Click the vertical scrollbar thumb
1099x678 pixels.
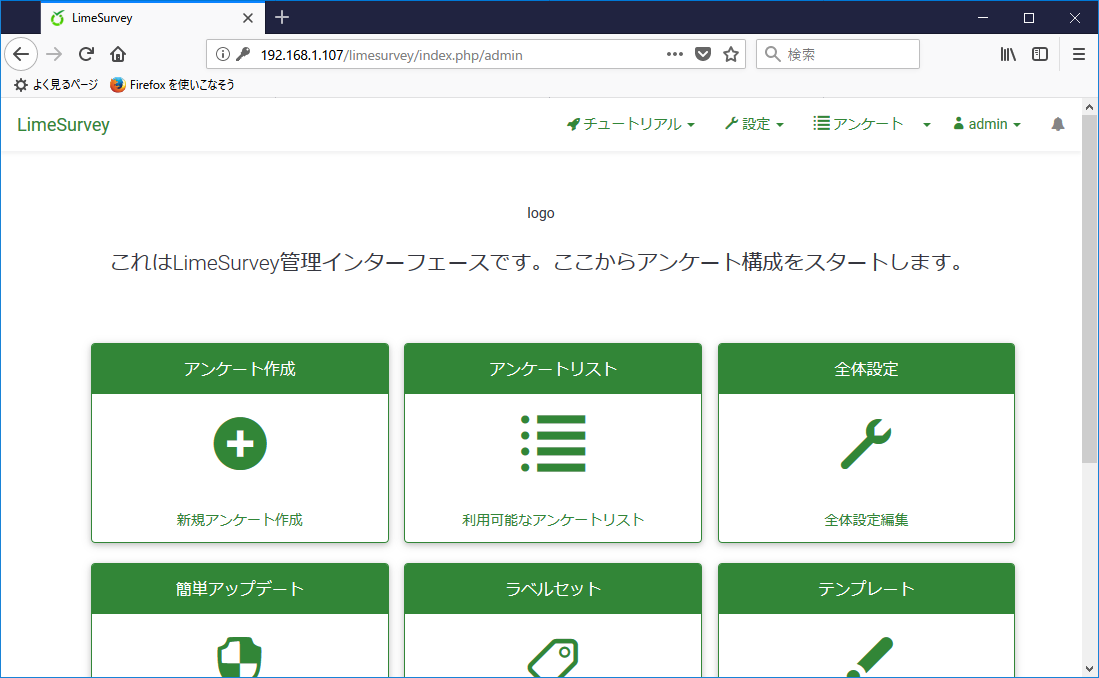(x=1088, y=287)
